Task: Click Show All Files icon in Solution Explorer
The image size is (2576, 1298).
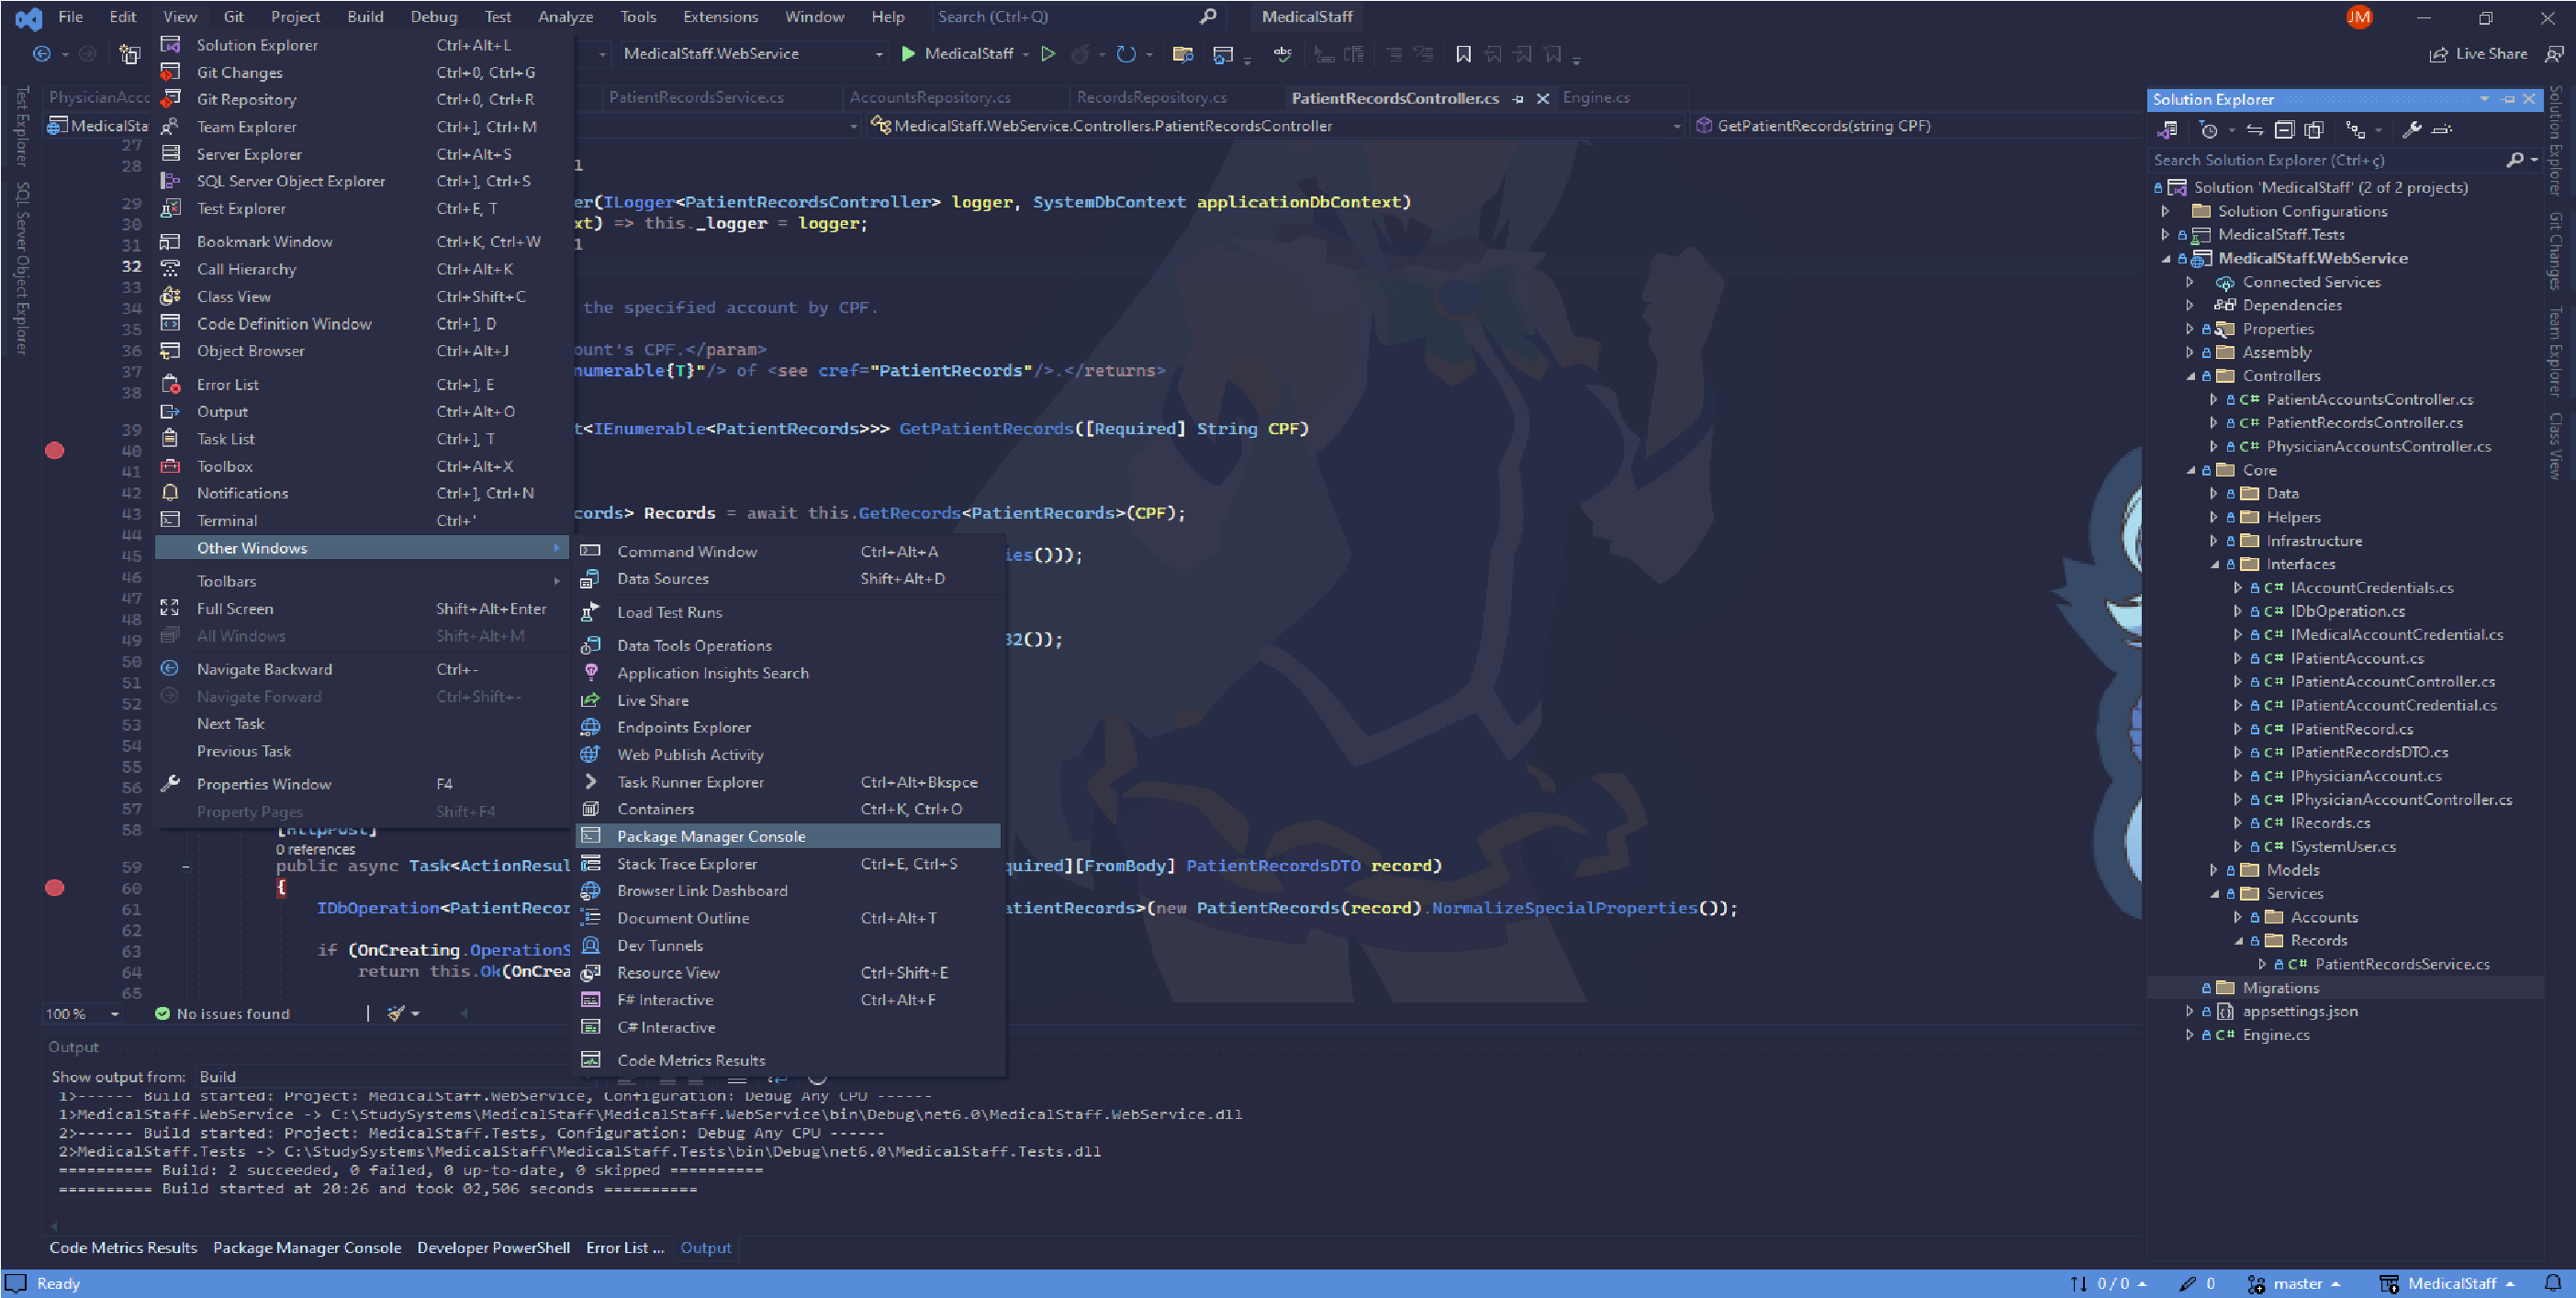Action: (x=2313, y=130)
